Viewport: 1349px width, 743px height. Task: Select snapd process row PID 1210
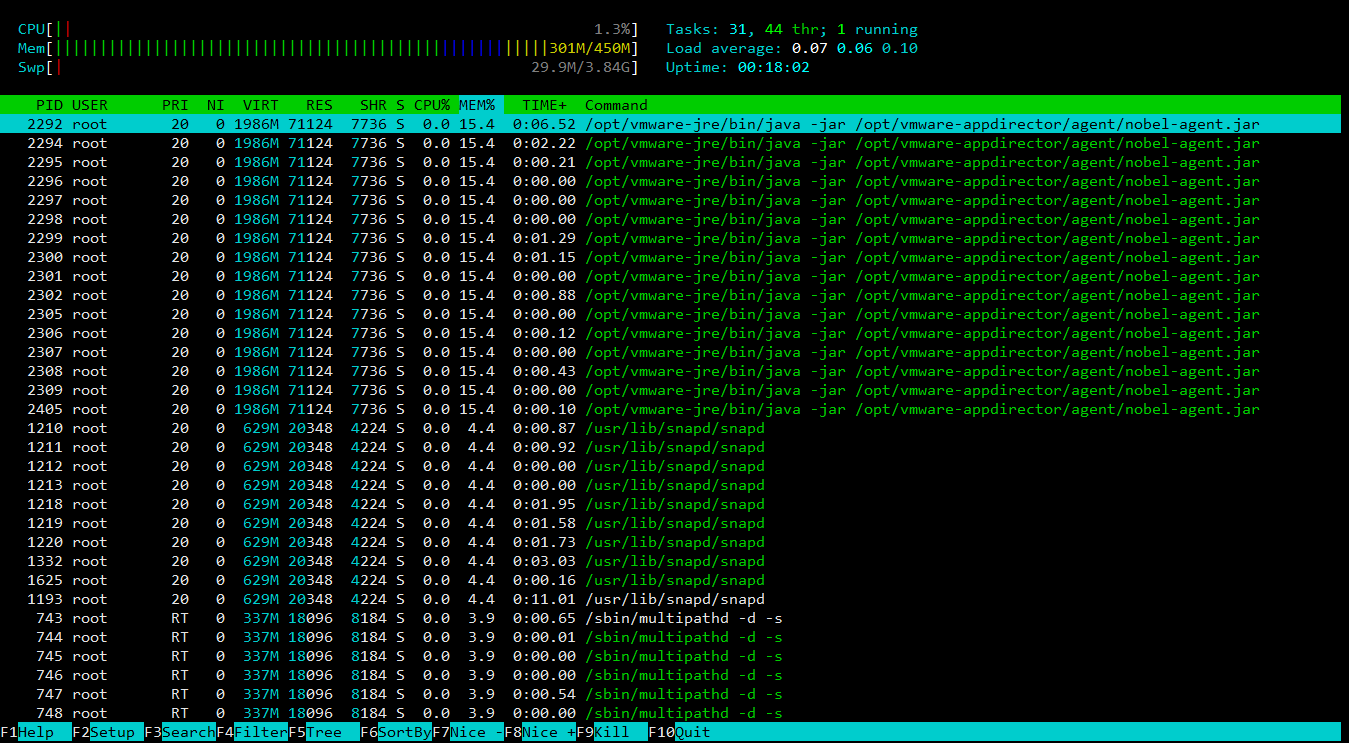(x=670, y=428)
